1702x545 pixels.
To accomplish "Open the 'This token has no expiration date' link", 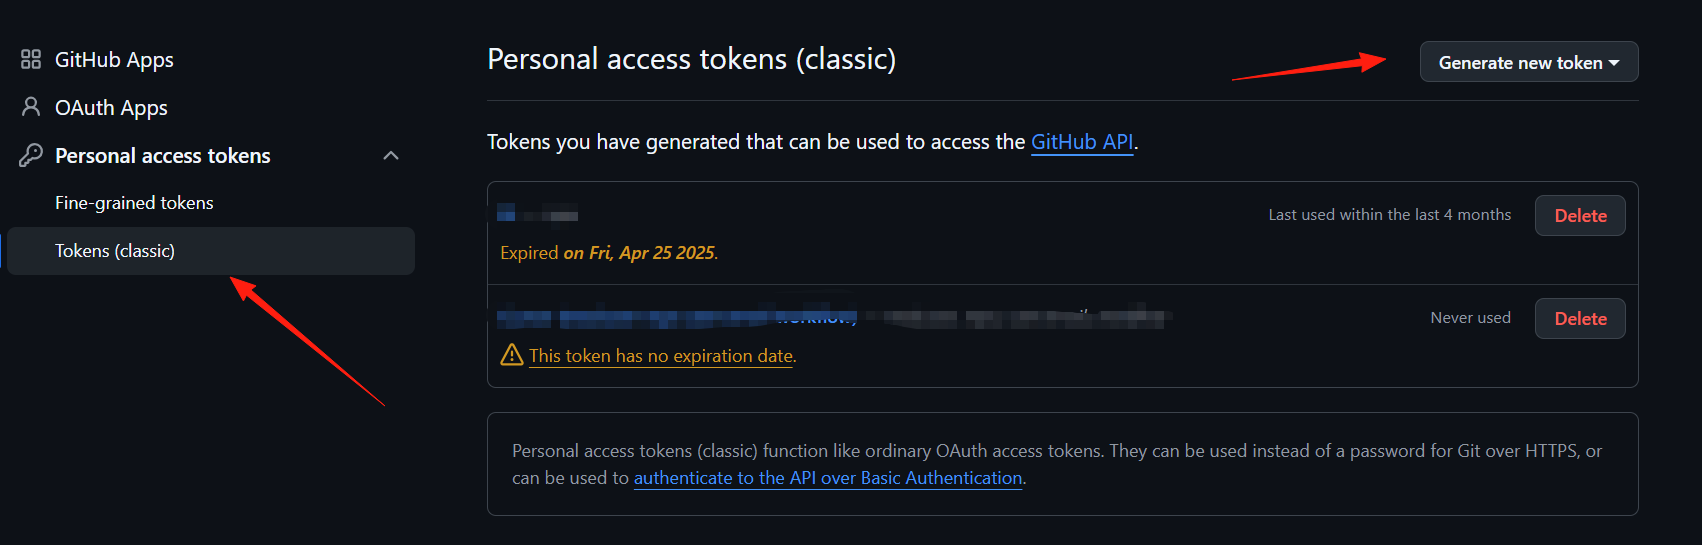I will (661, 356).
